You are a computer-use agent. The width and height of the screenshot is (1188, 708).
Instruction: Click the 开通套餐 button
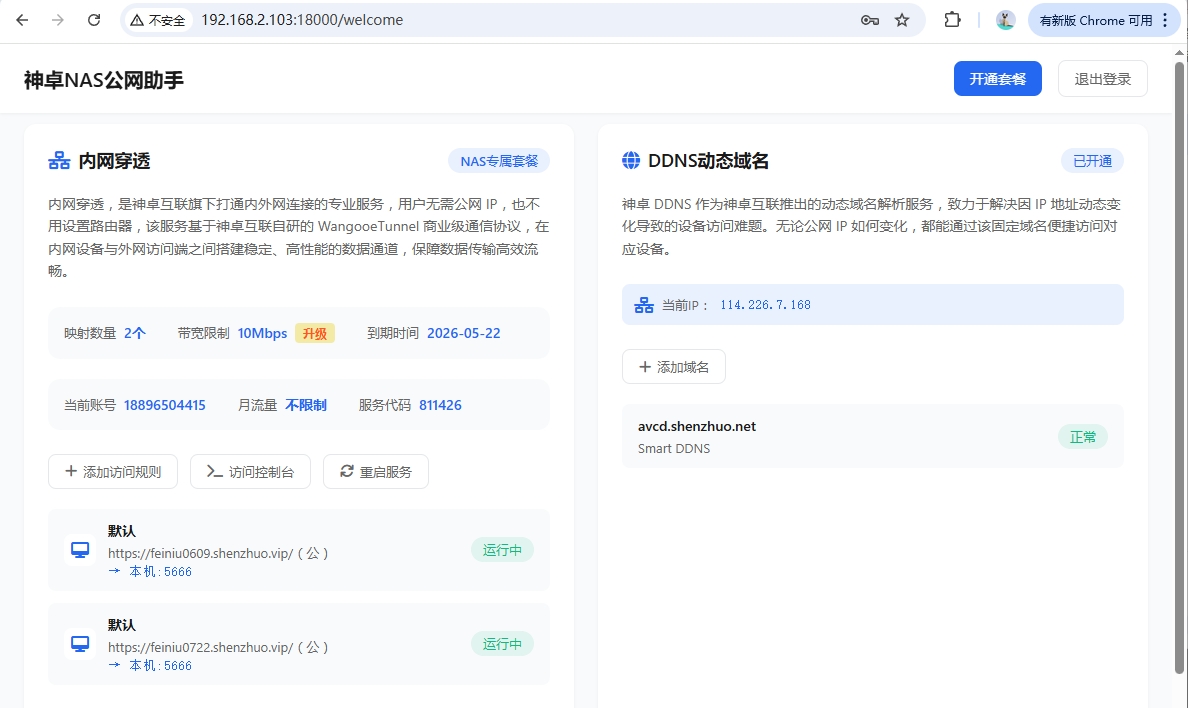(997, 79)
